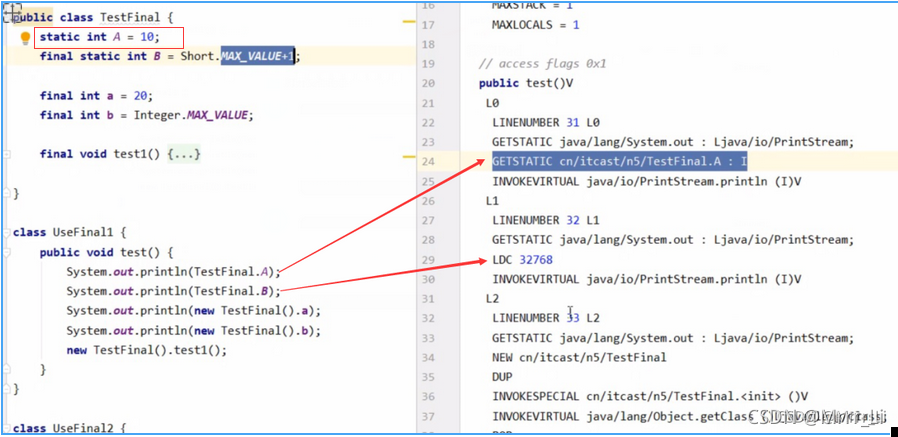This screenshot has width=898, height=437.
Task: Click the GETSTATIC System.out instruction on line 23
Action: (673, 142)
